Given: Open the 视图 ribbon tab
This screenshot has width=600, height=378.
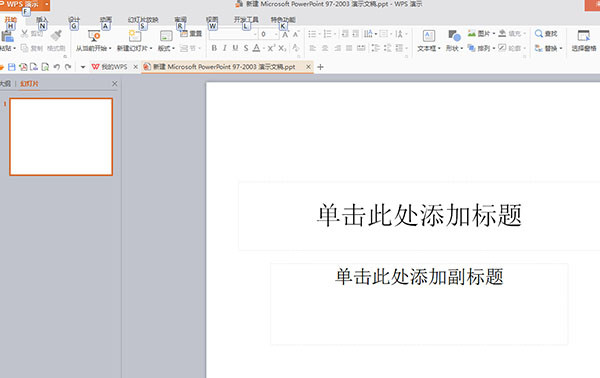Looking at the screenshot, I should (212, 20).
